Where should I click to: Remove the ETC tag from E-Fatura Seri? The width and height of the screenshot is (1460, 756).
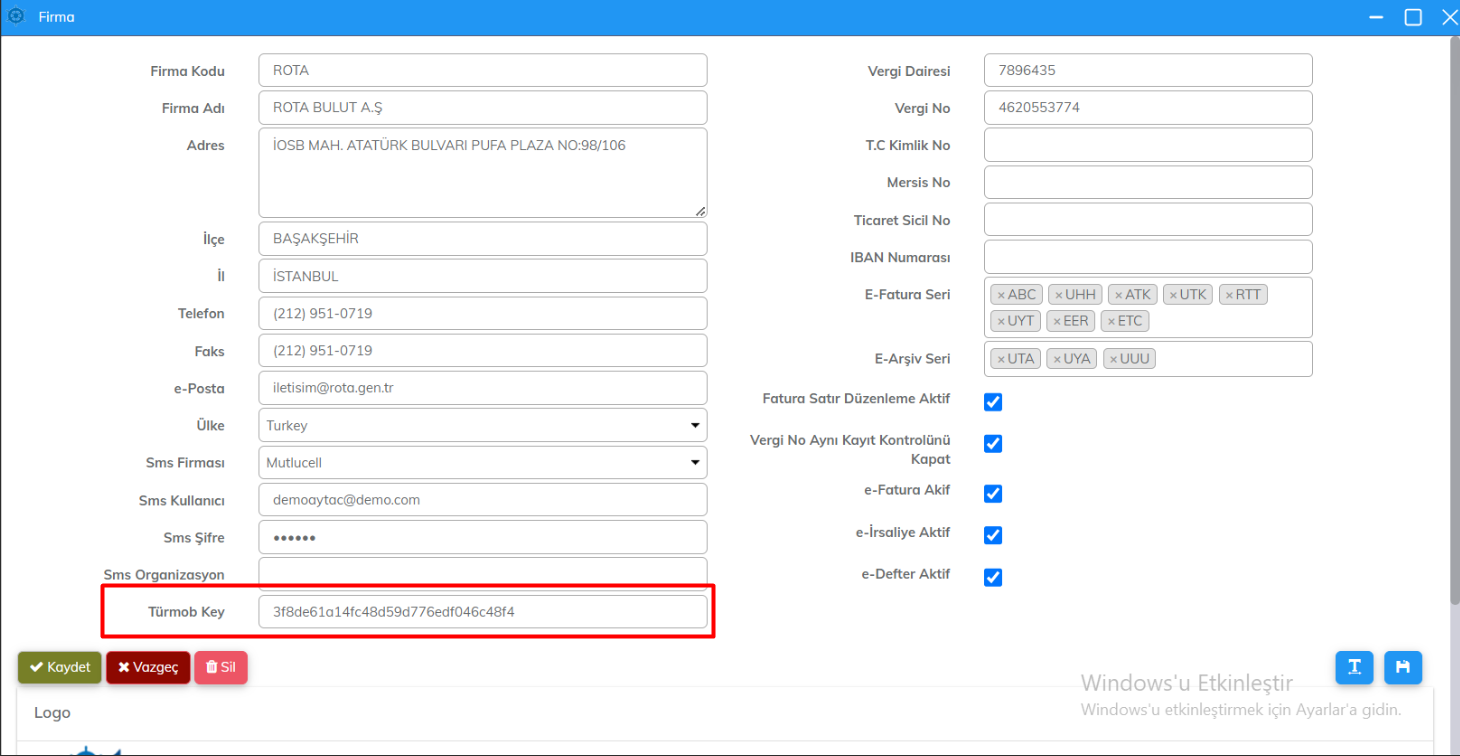point(1111,322)
